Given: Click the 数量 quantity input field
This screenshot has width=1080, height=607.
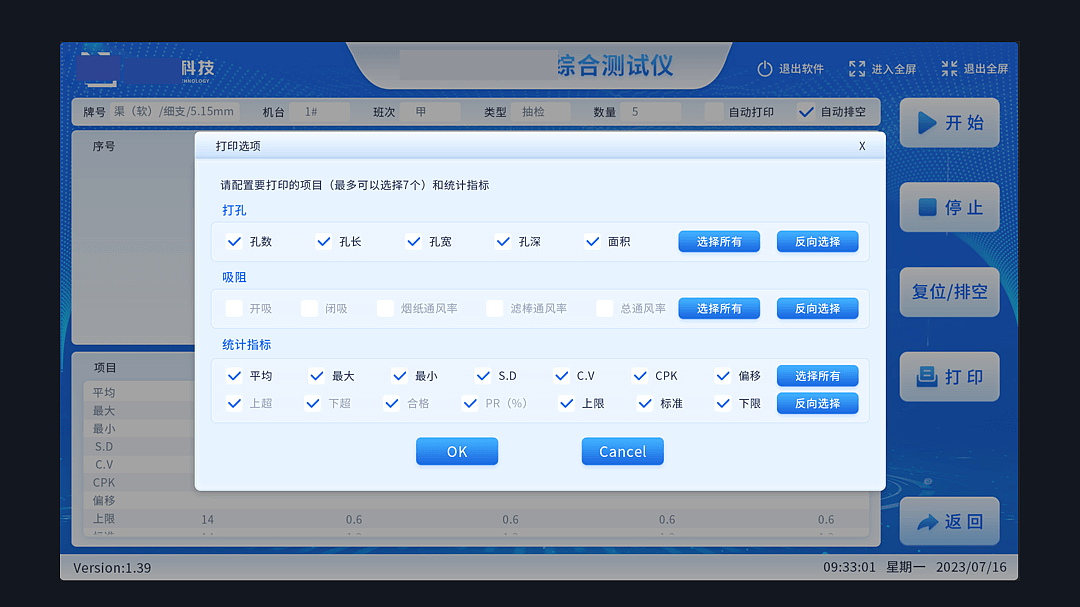Looking at the screenshot, I should tap(650, 112).
